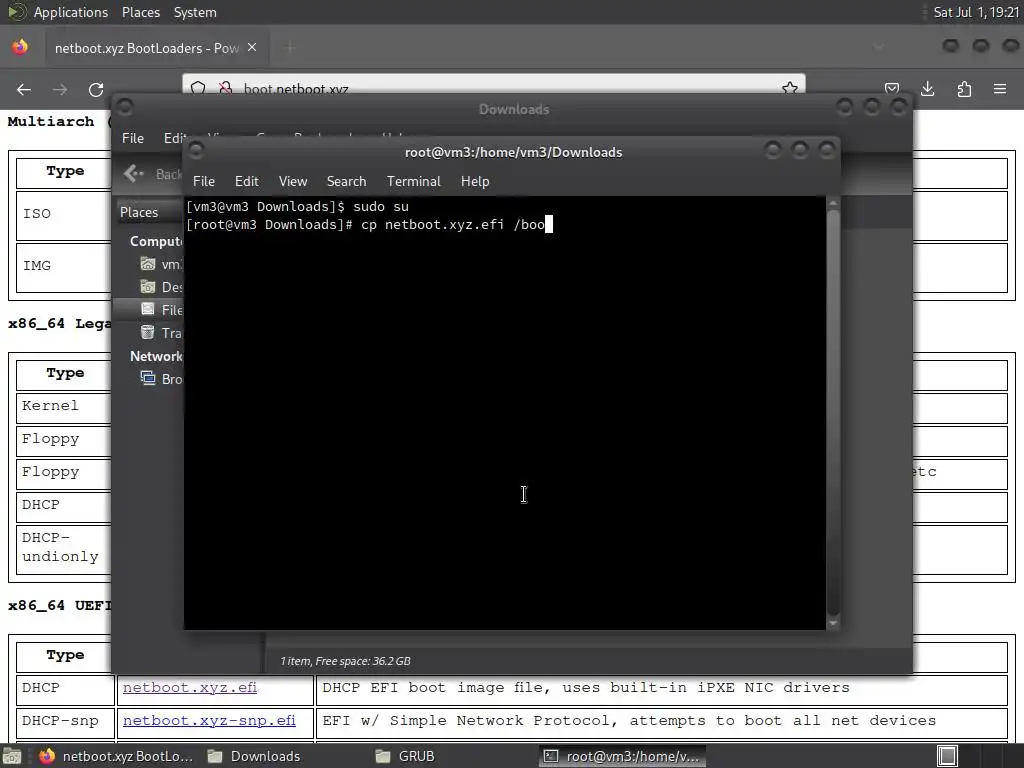Open Save to Pocket icon in Firefox
This screenshot has width=1024, height=768.
(891, 89)
